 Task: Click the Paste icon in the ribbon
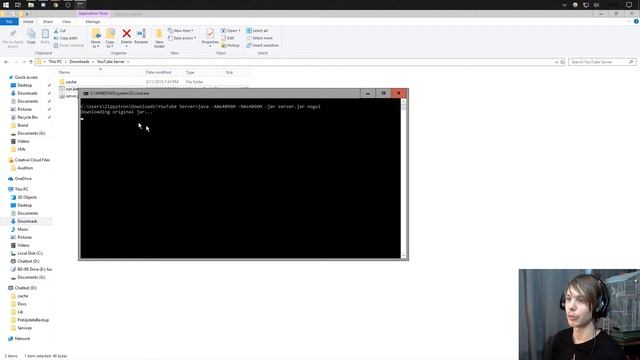(x=45, y=34)
